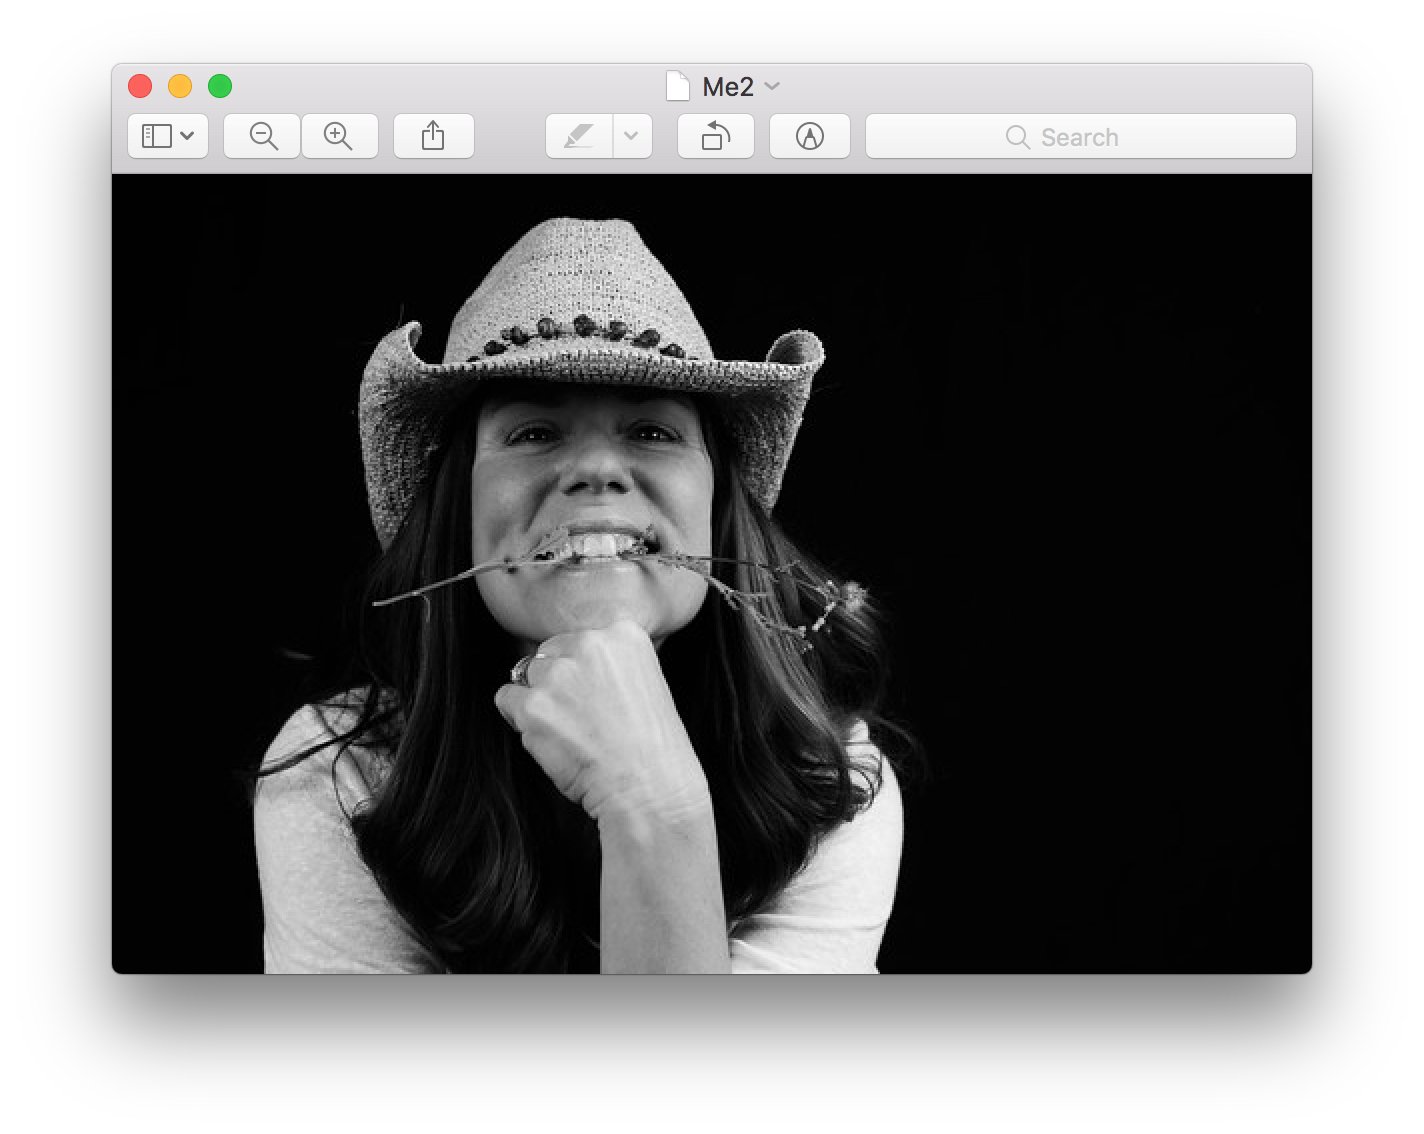Click into the Search field

pyautogui.click(x=1081, y=136)
